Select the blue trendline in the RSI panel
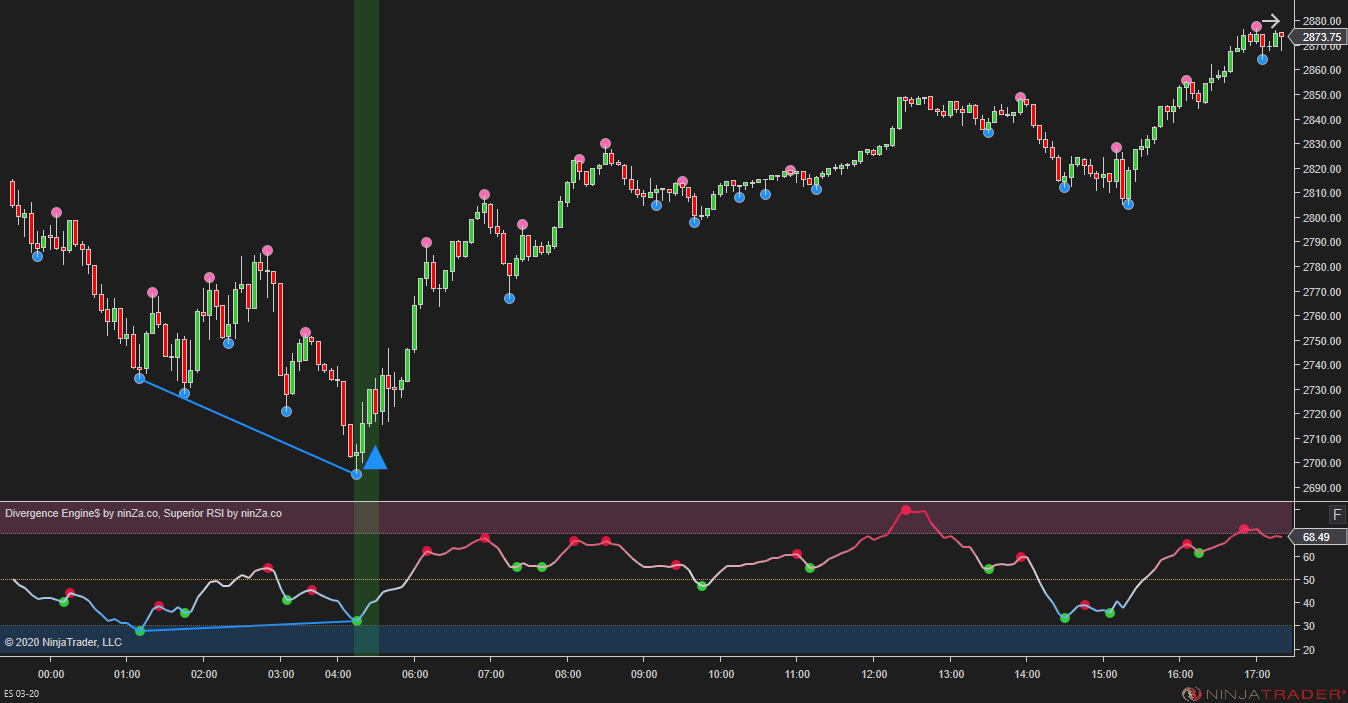This screenshot has height=703, width=1348. [250, 626]
